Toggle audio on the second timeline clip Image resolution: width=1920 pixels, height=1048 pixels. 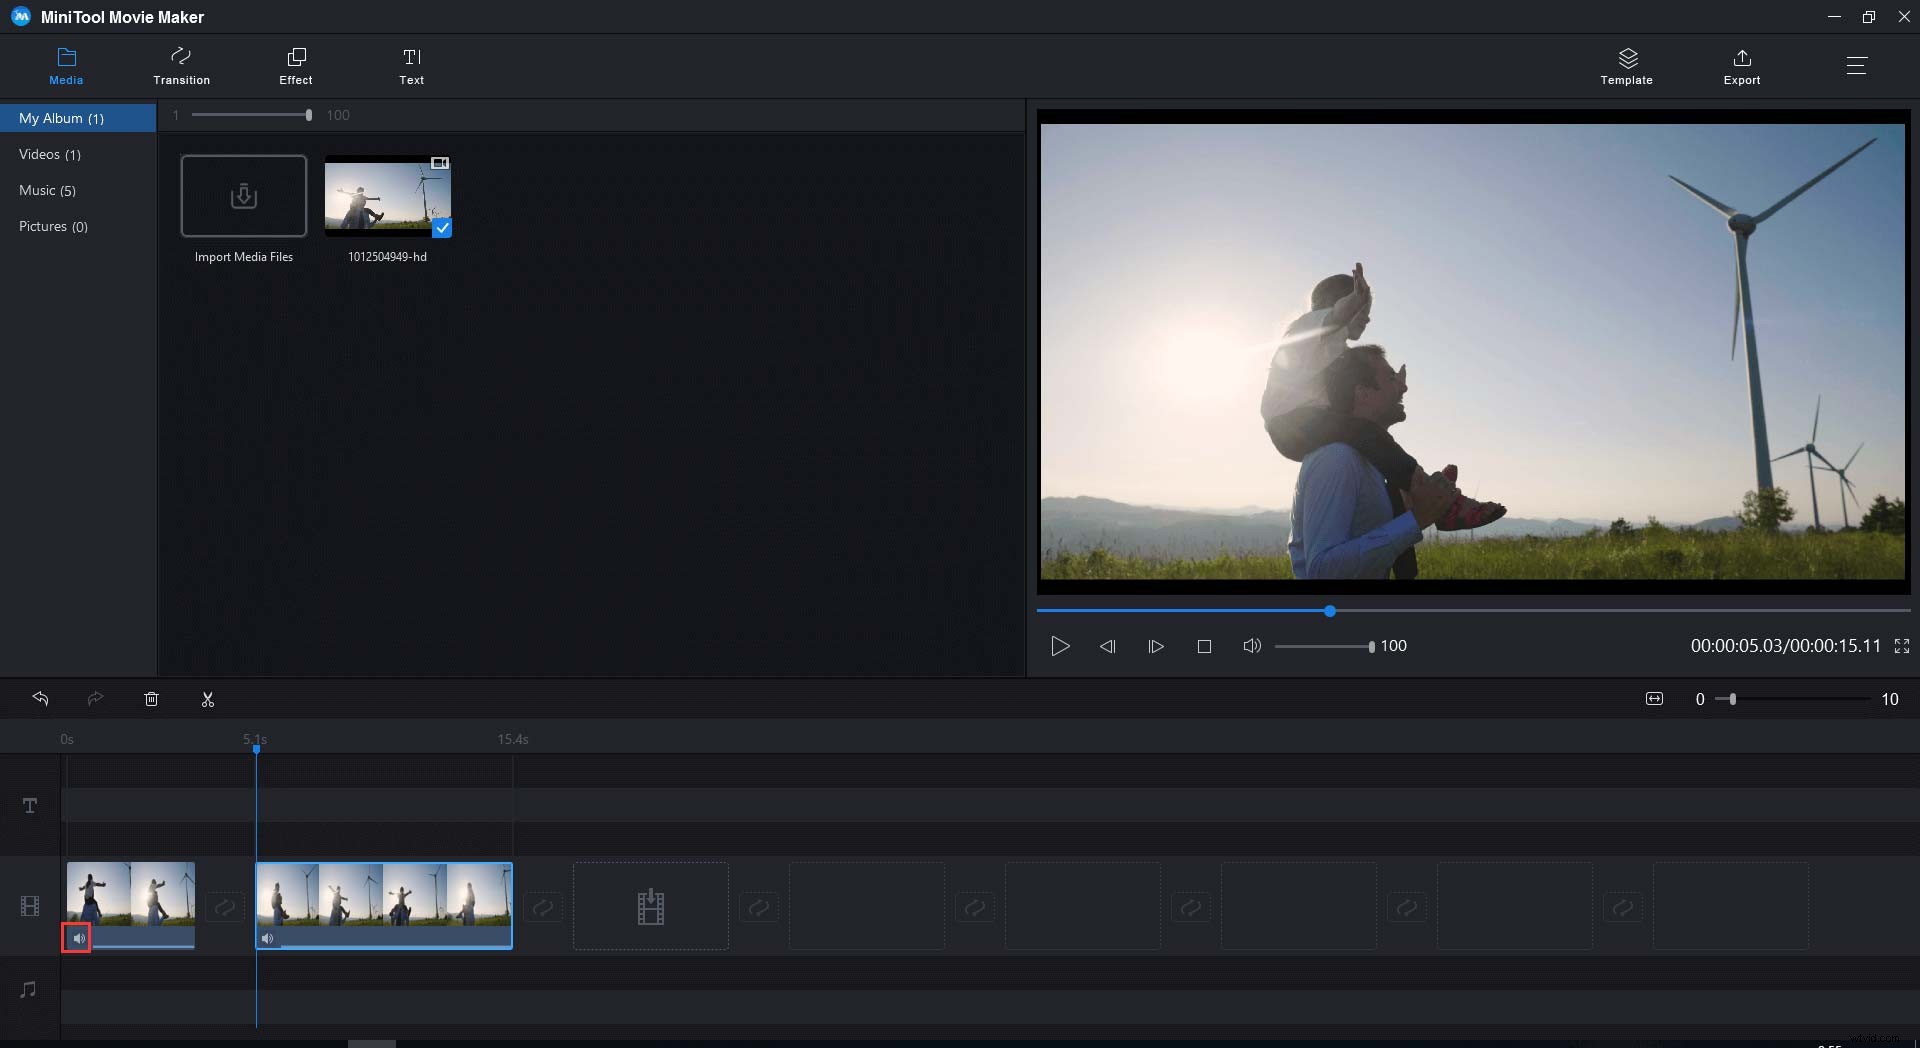click(x=267, y=938)
